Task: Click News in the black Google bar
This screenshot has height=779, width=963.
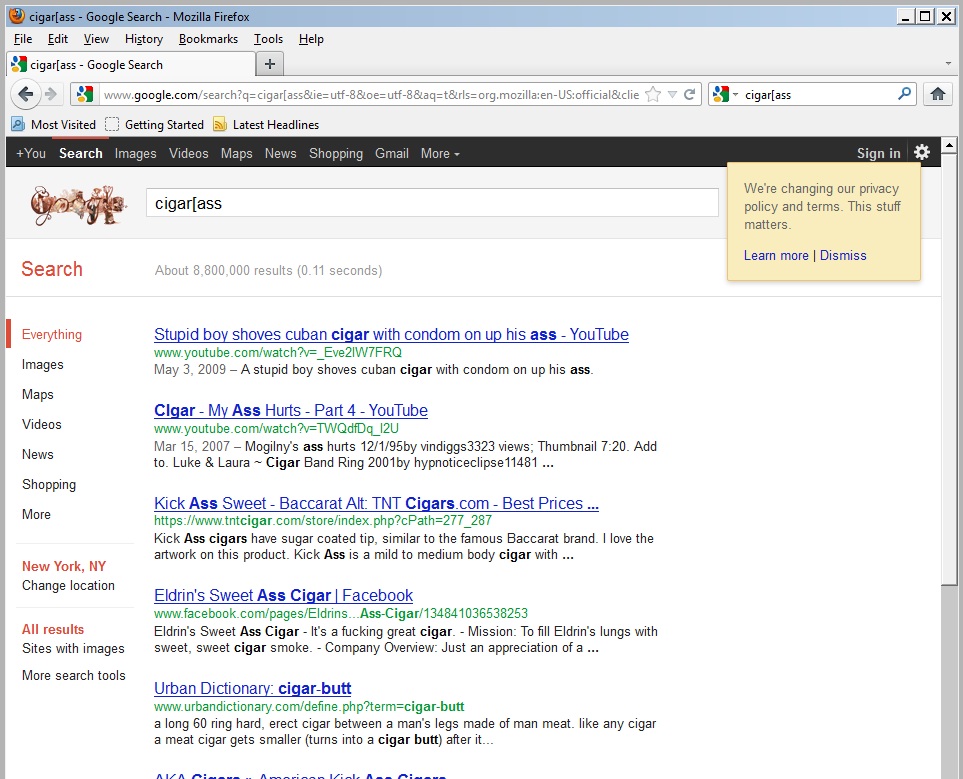Action: [280, 154]
